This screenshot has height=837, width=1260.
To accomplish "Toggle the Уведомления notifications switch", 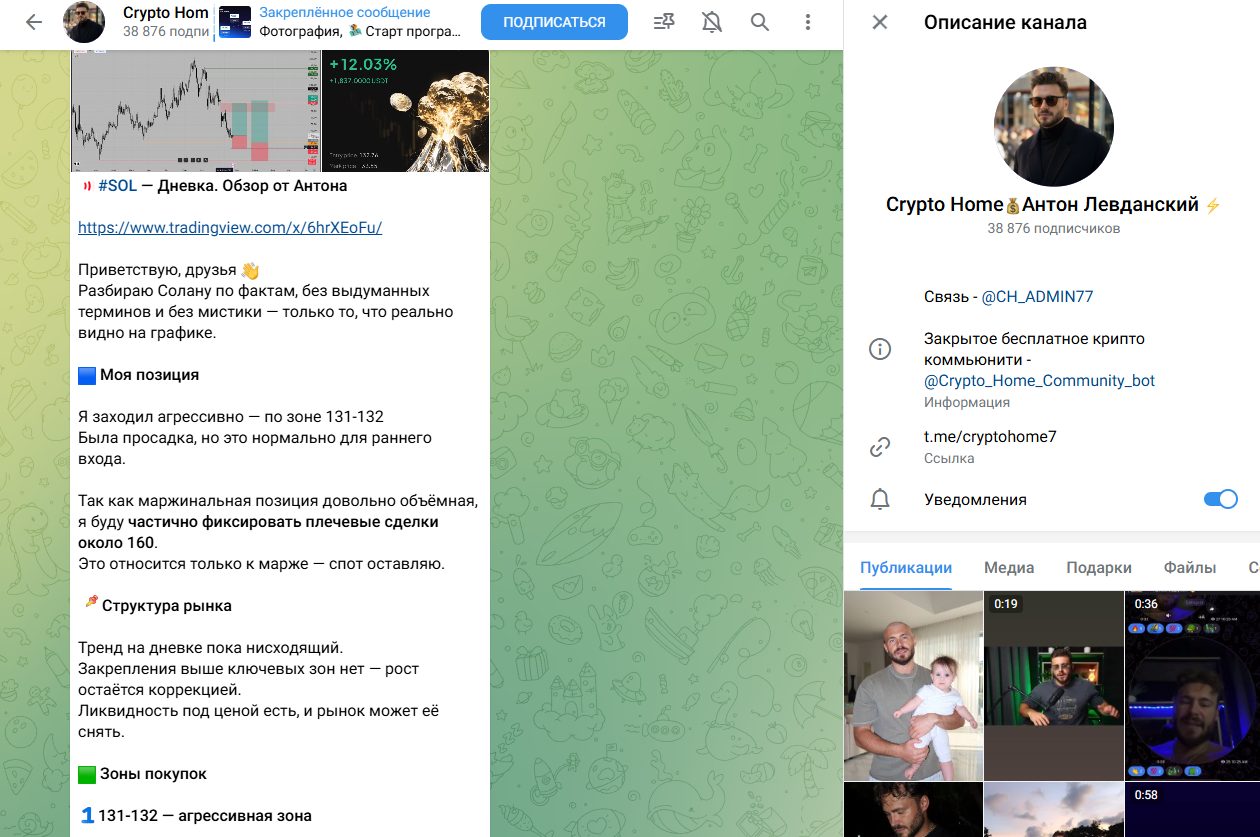I will coord(1221,499).
